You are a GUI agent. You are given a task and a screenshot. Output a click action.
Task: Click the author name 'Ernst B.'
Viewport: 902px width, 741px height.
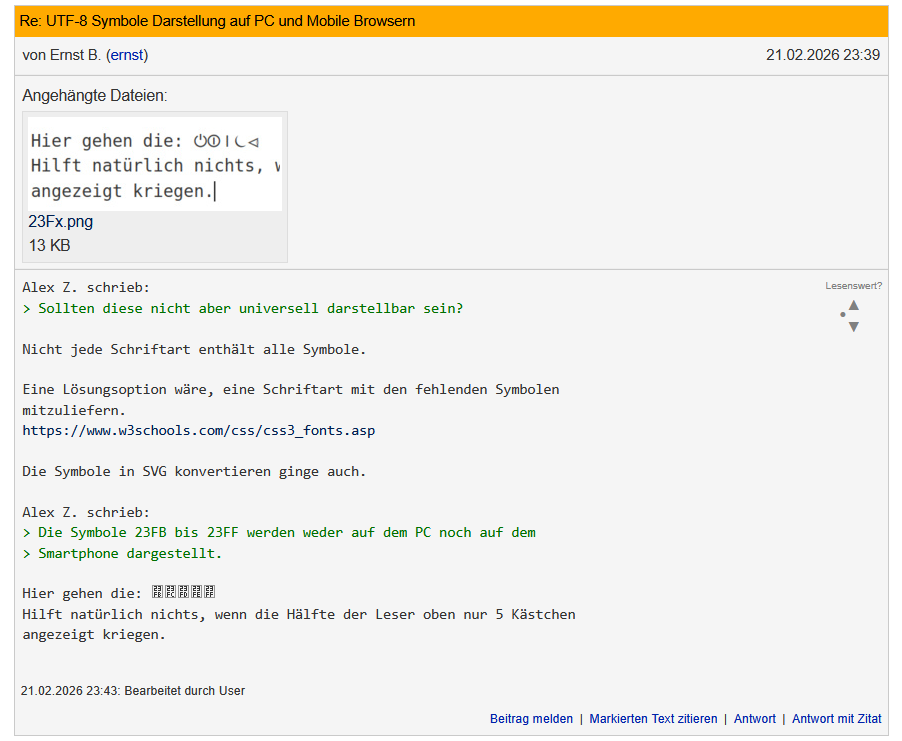point(76,55)
